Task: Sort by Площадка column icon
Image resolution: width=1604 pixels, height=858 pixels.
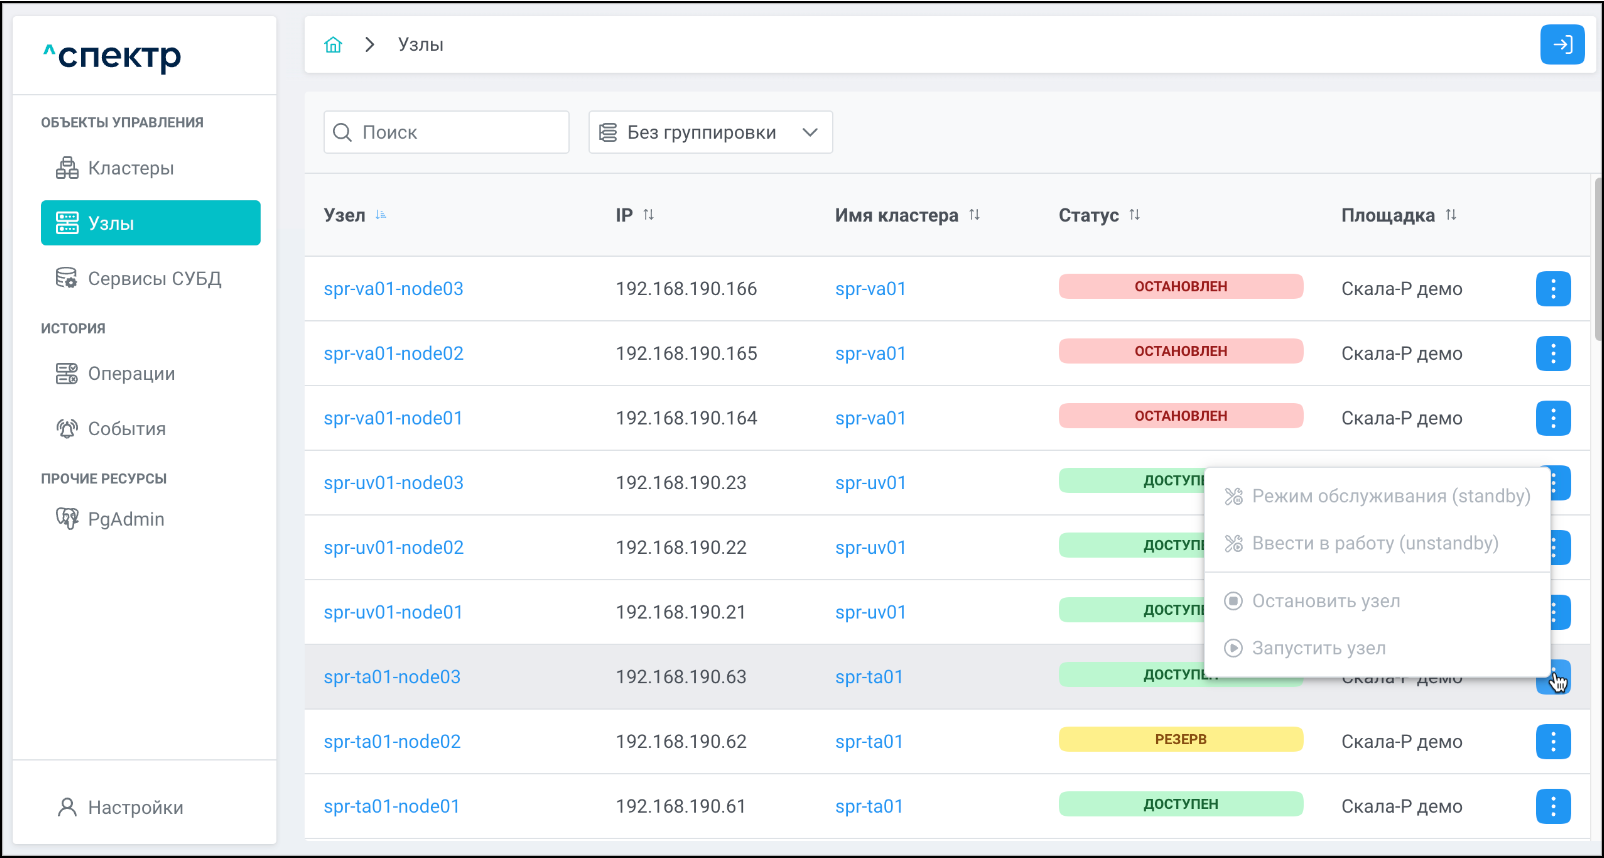Action: (x=1450, y=215)
